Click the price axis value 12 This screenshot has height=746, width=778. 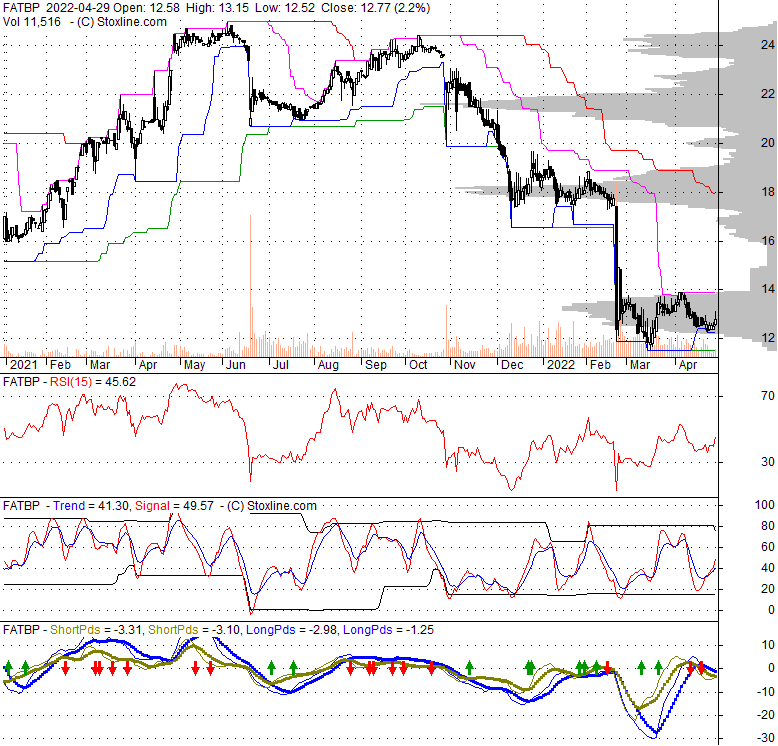768,338
